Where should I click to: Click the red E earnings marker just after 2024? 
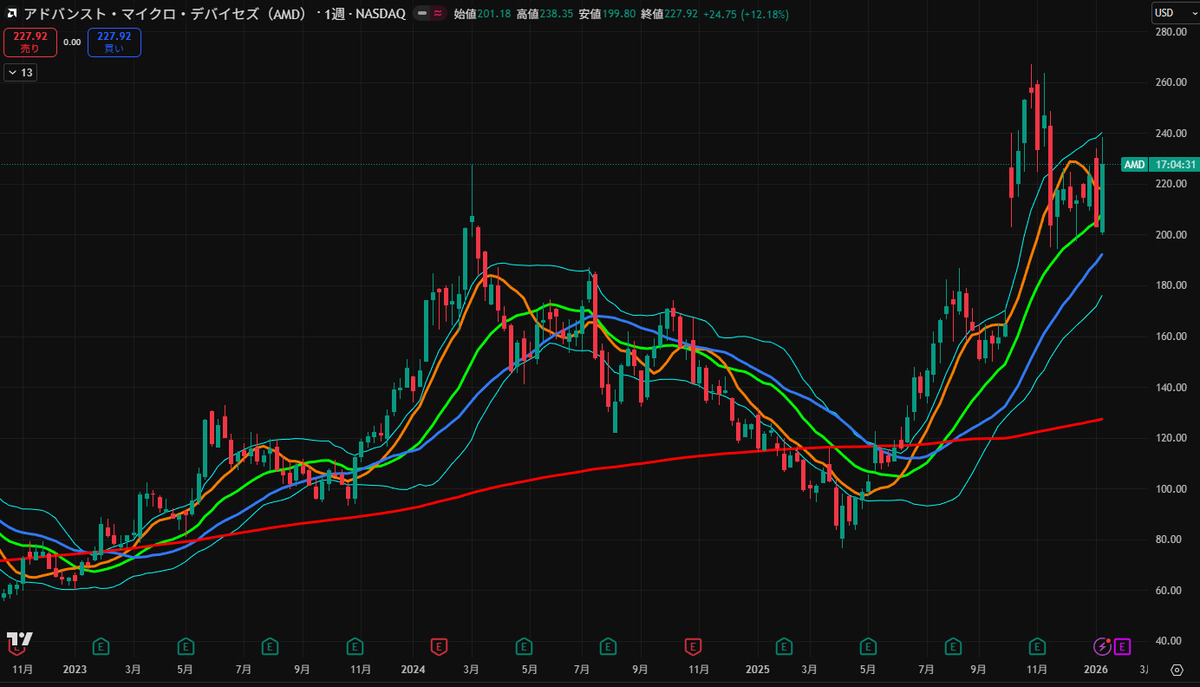437,646
